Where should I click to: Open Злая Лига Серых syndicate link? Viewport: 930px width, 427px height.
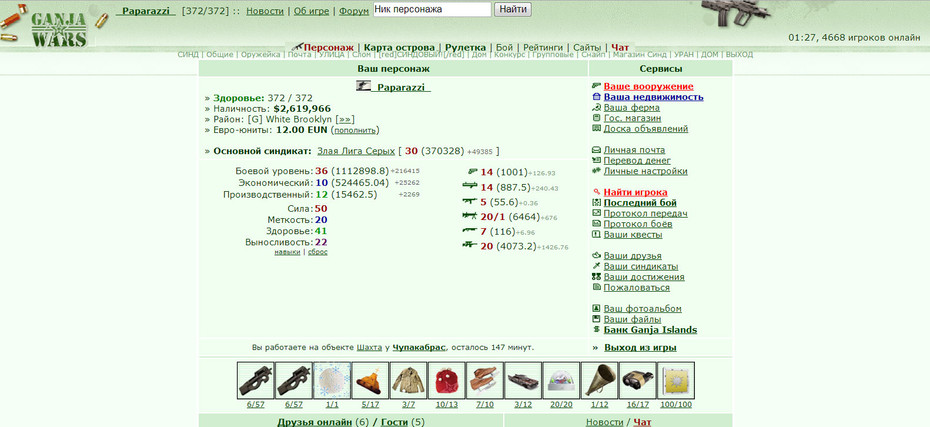click(356, 151)
